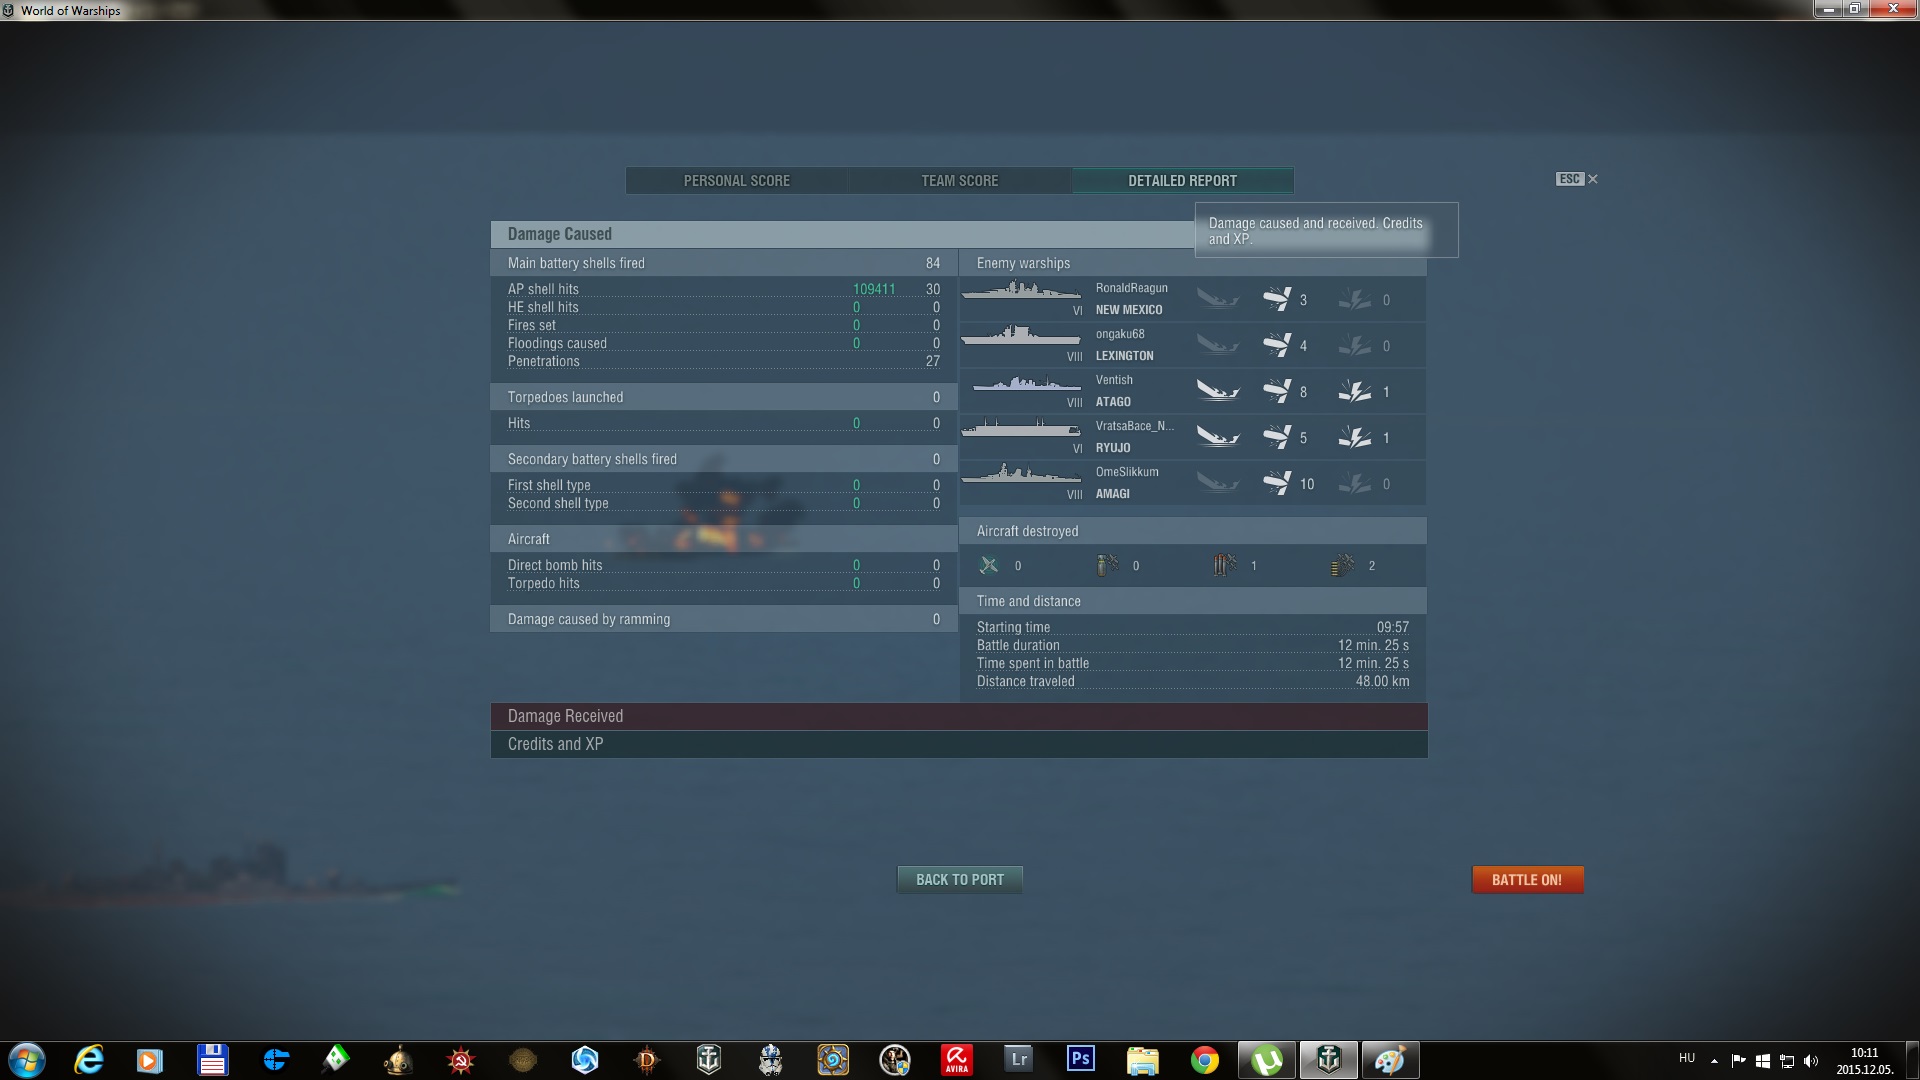Open Avira antivirus from the taskbar
1920x1080 pixels.
(x=957, y=1059)
